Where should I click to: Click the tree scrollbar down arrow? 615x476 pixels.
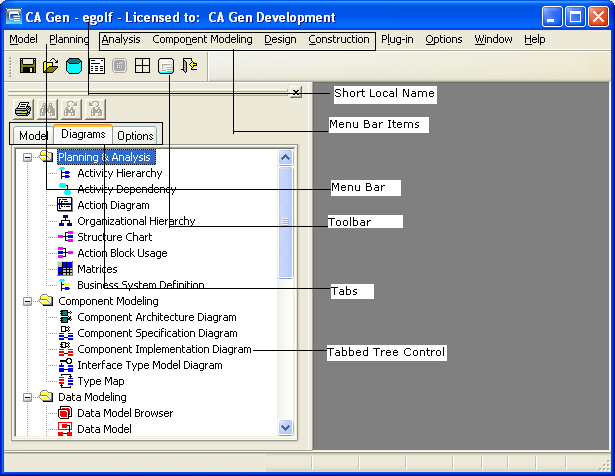pyautogui.click(x=286, y=427)
